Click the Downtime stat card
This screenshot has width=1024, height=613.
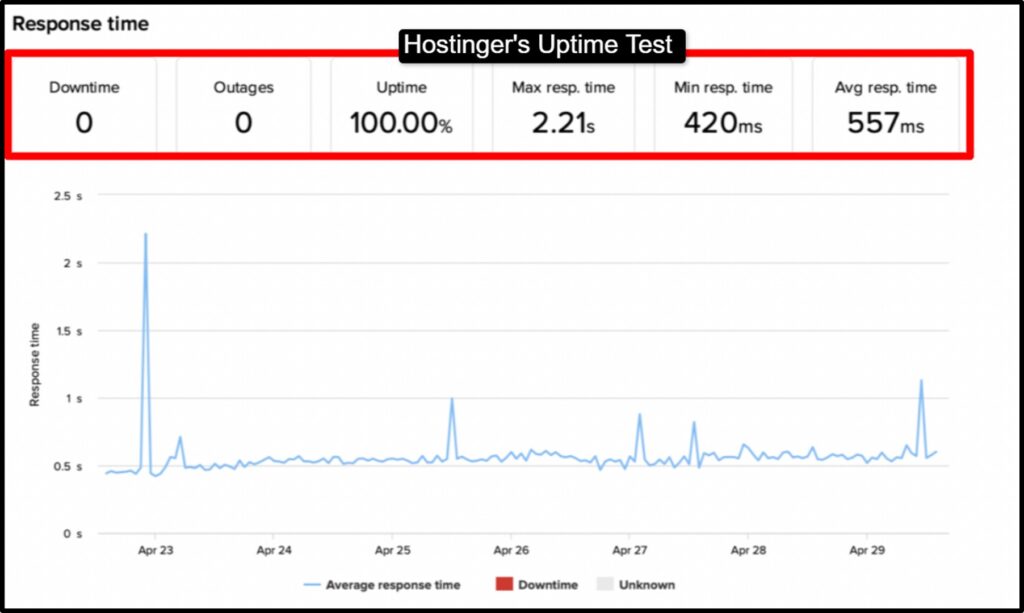coord(84,105)
